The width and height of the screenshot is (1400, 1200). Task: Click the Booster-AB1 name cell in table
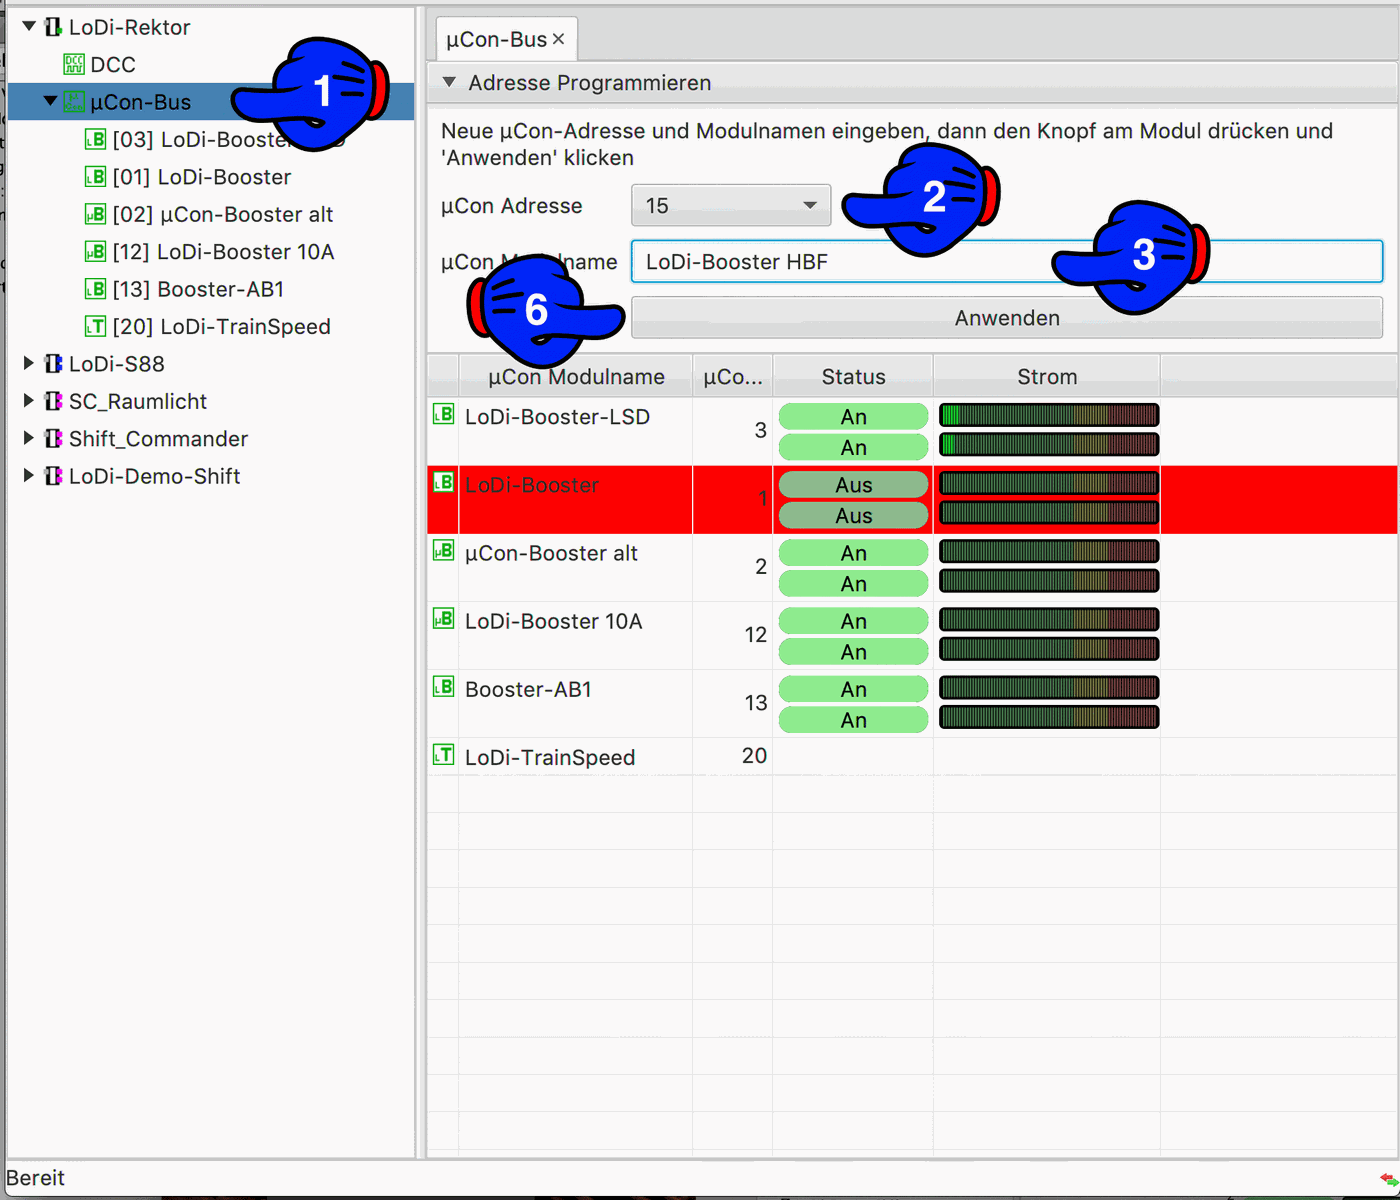575,703
